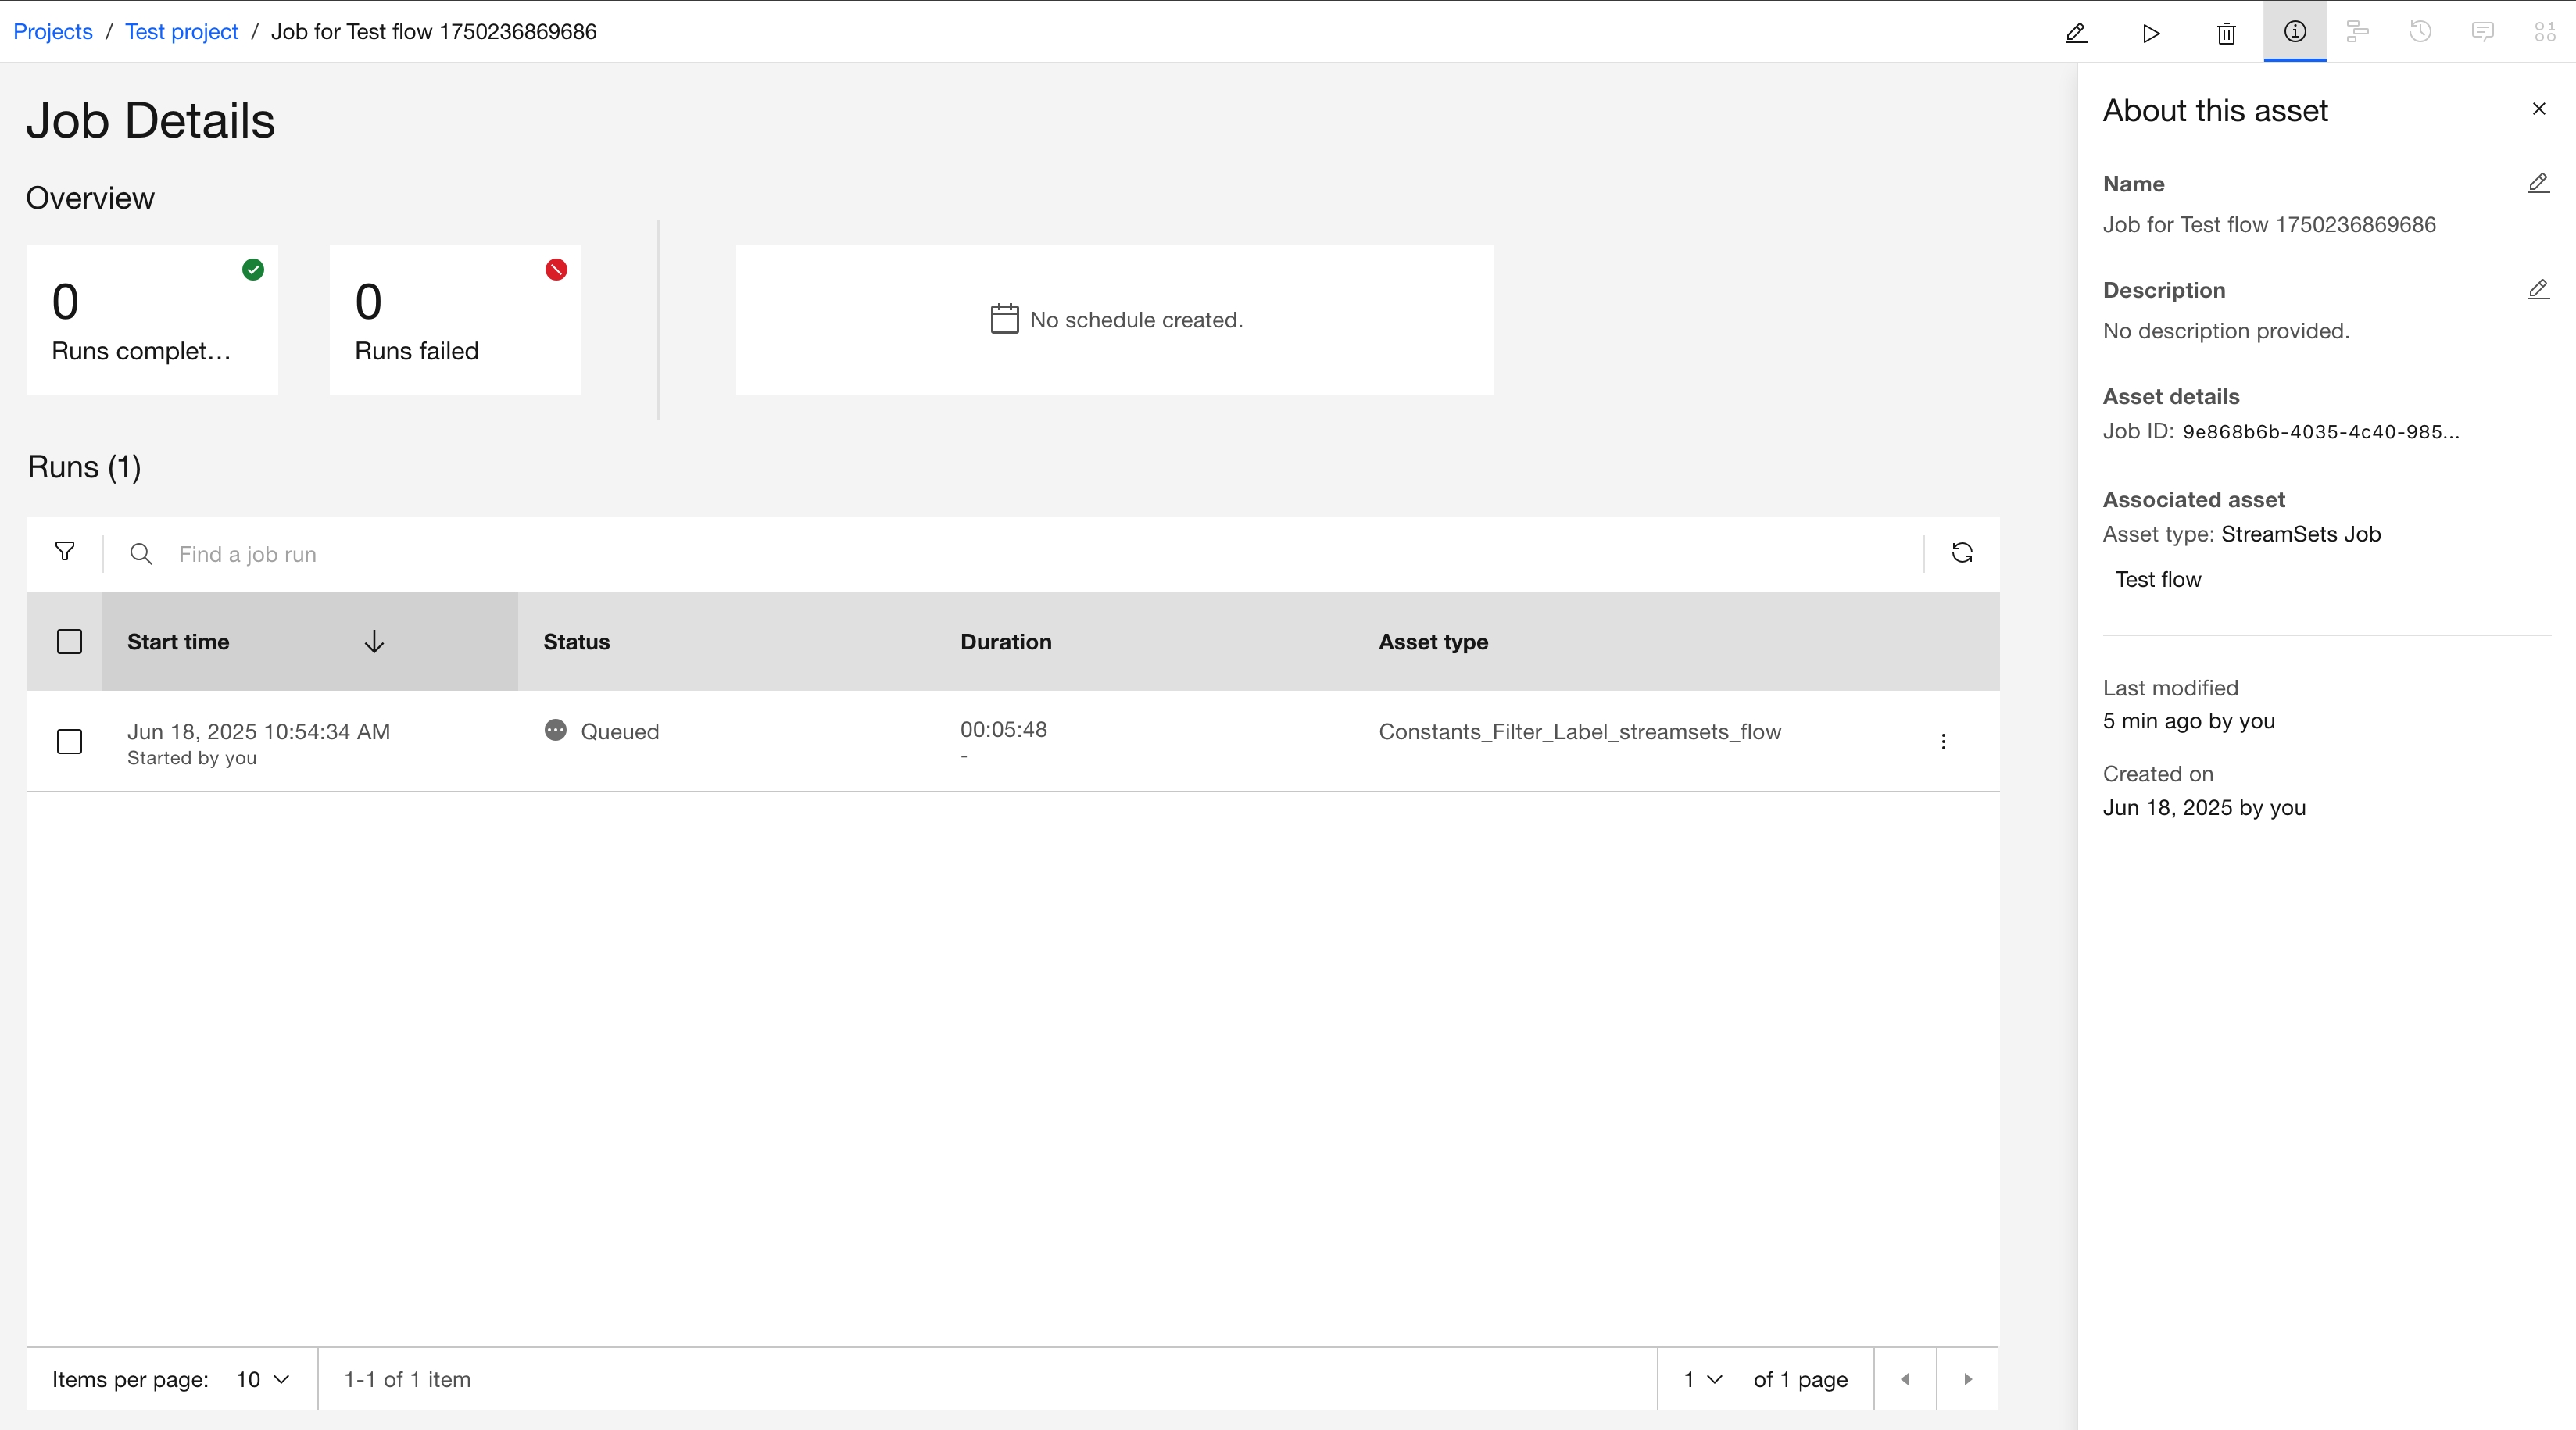Click the Jun 18, 2025 10:54:34 AM start time
Screen dimensions: 2576x1430
pyautogui.click(x=259, y=731)
